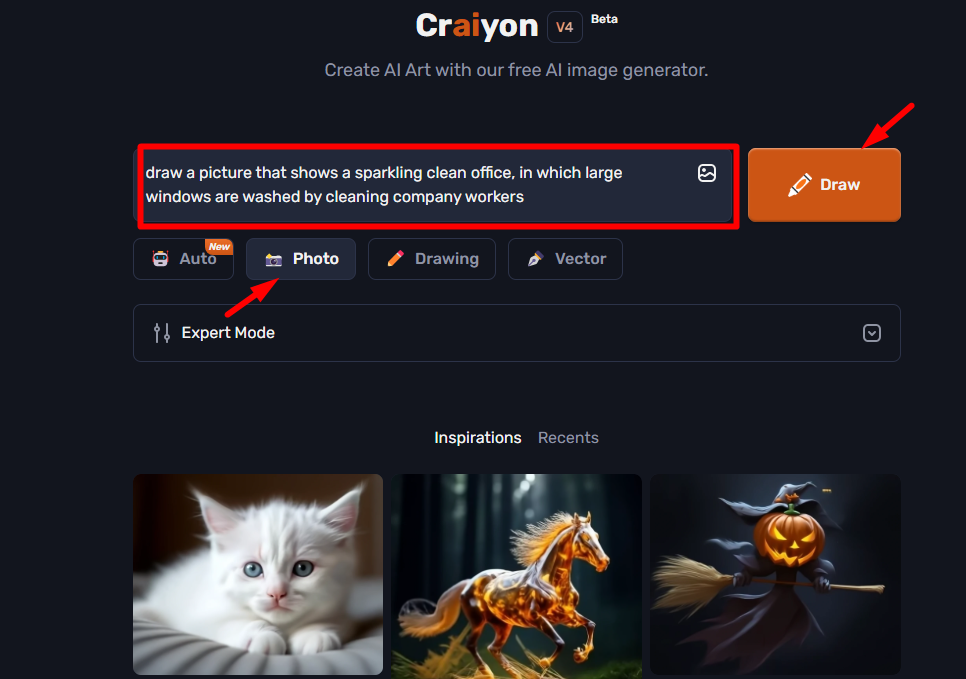
Task: Click the pen nib icon on Vector
Action: pos(535,259)
